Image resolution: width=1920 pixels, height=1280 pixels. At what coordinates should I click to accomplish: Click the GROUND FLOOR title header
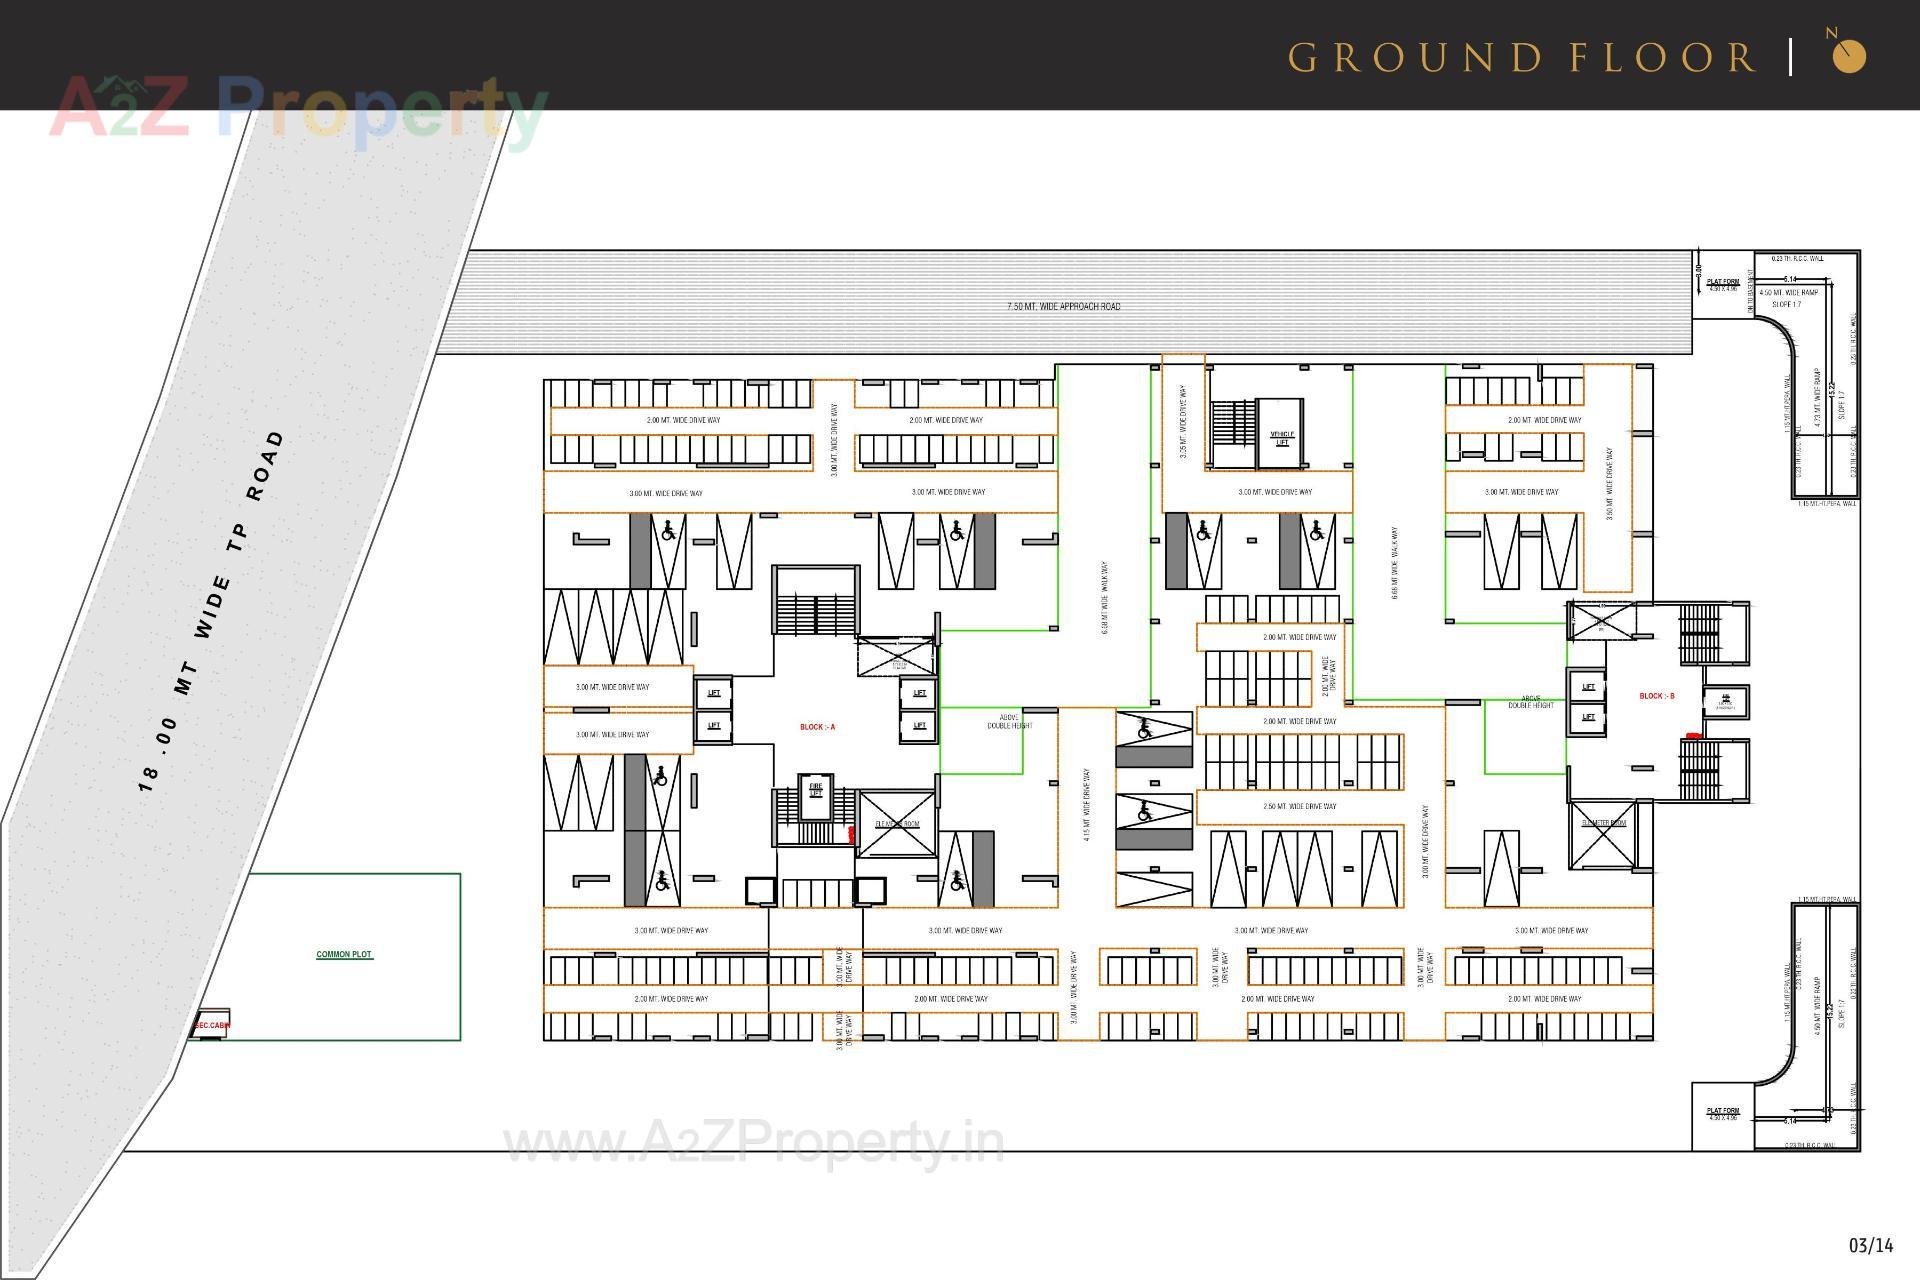pyautogui.click(x=1518, y=58)
